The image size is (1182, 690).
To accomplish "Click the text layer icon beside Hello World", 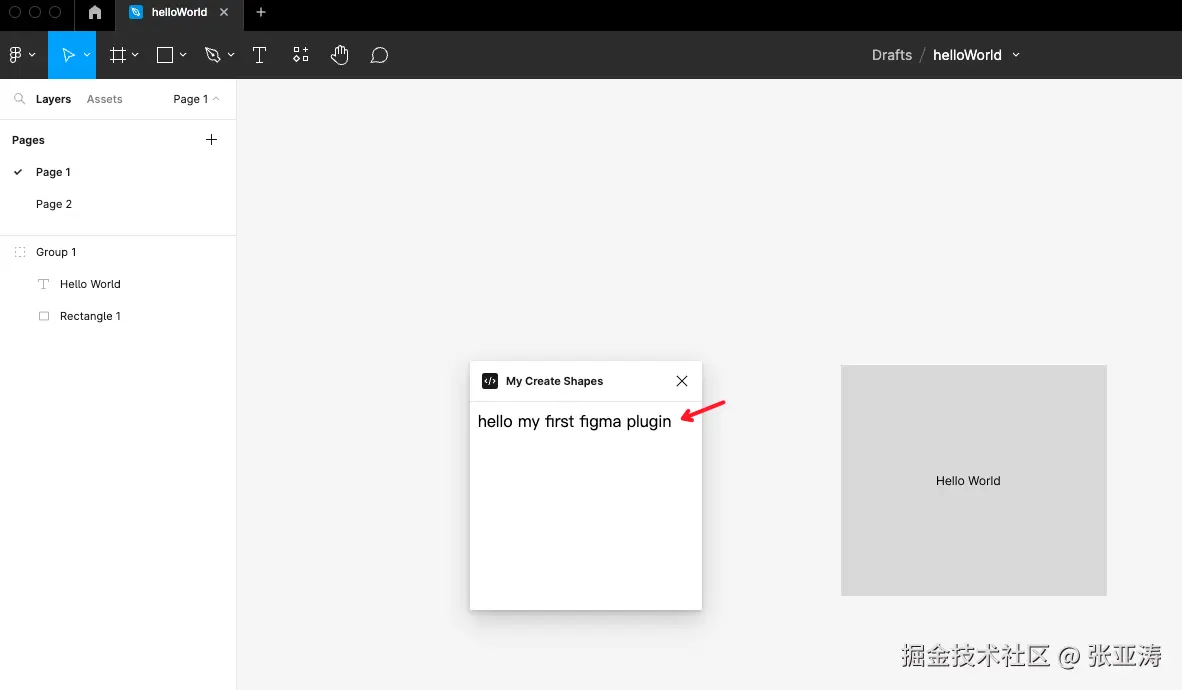I will coord(44,284).
